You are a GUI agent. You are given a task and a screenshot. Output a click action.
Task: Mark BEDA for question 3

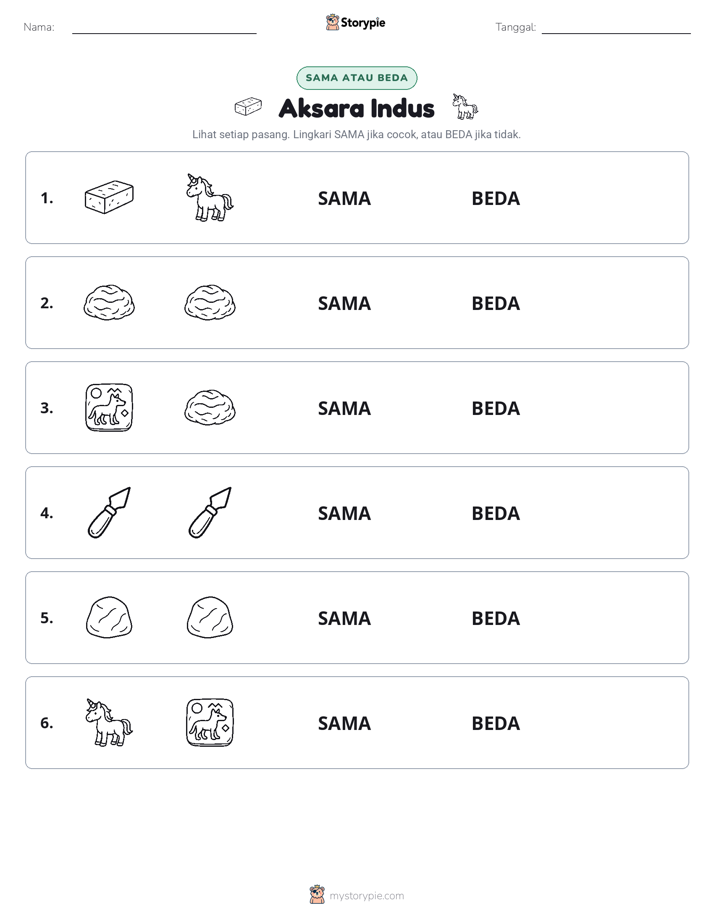495,408
